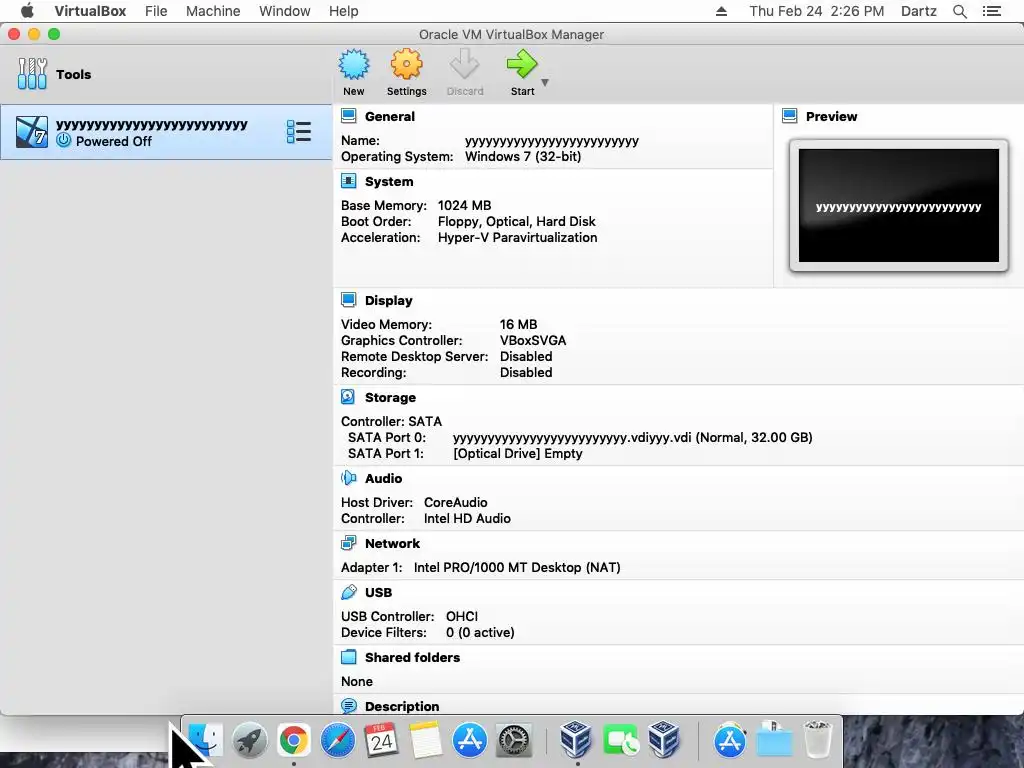1024x768 pixels.
Task: Open Google Chrome from Dock
Action: click(x=294, y=741)
